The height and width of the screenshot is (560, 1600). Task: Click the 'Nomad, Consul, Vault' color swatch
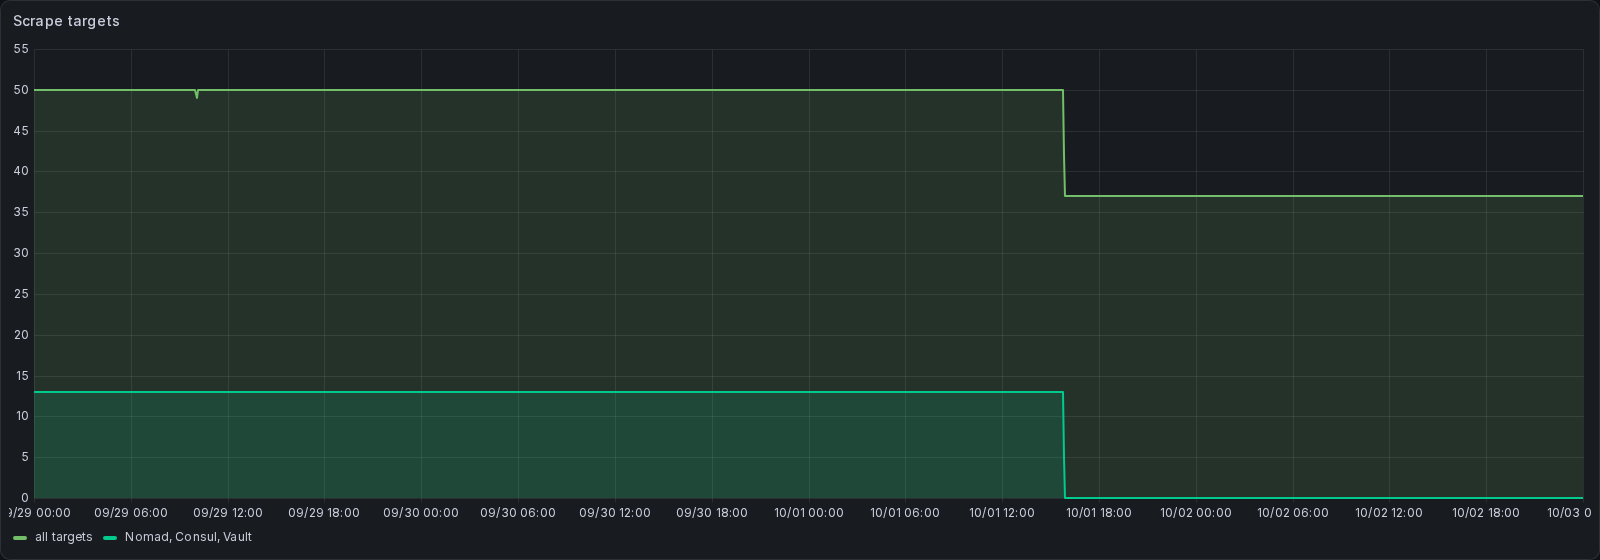[110, 538]
